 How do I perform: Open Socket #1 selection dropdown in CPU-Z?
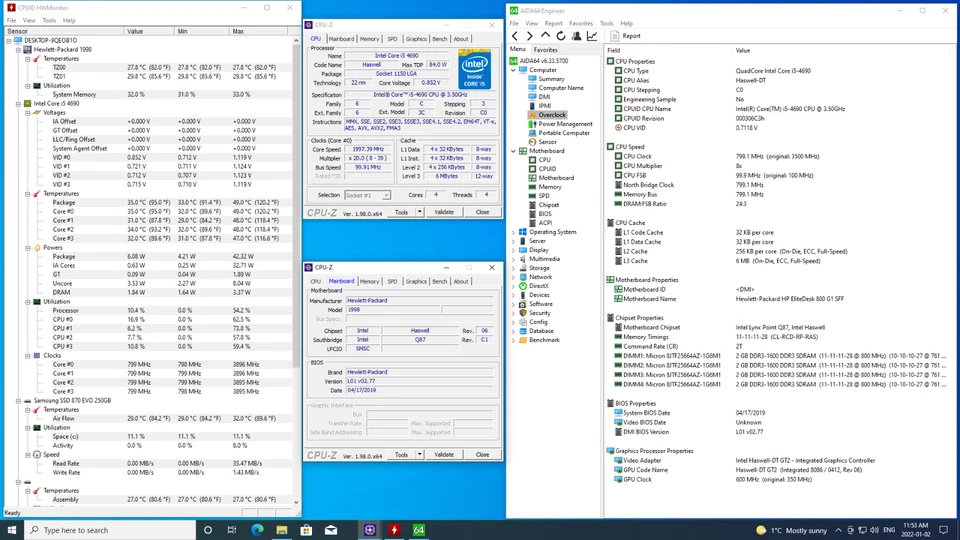pyautogui.click(x=386, y=195)
